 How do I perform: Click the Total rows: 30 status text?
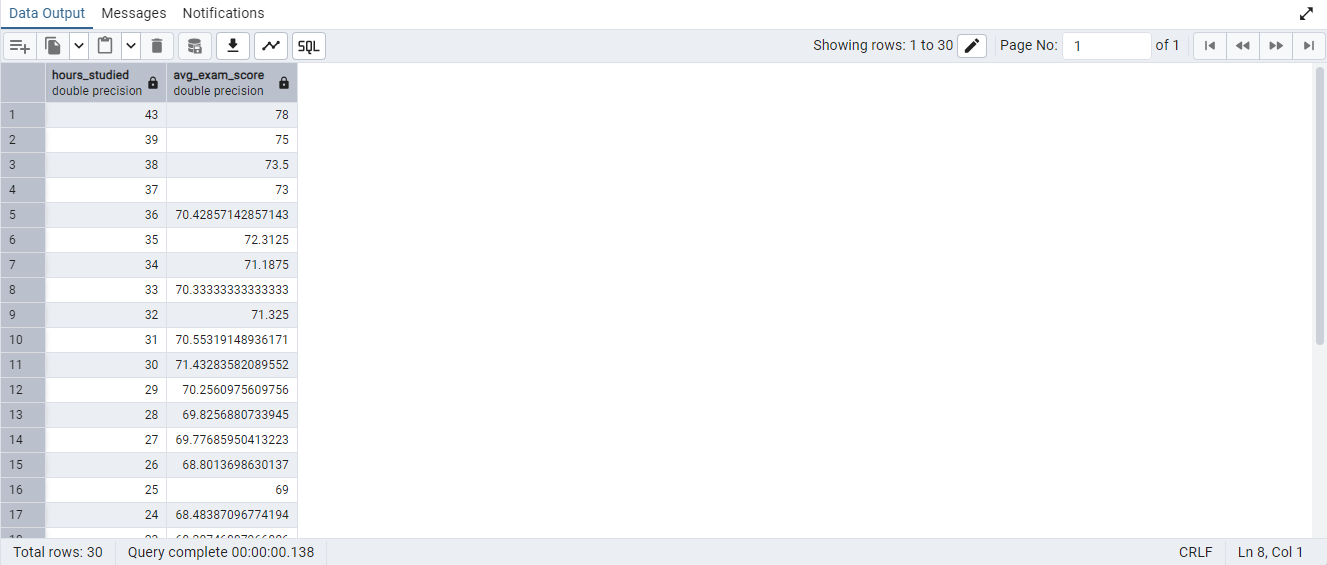[x=58, y=552]
